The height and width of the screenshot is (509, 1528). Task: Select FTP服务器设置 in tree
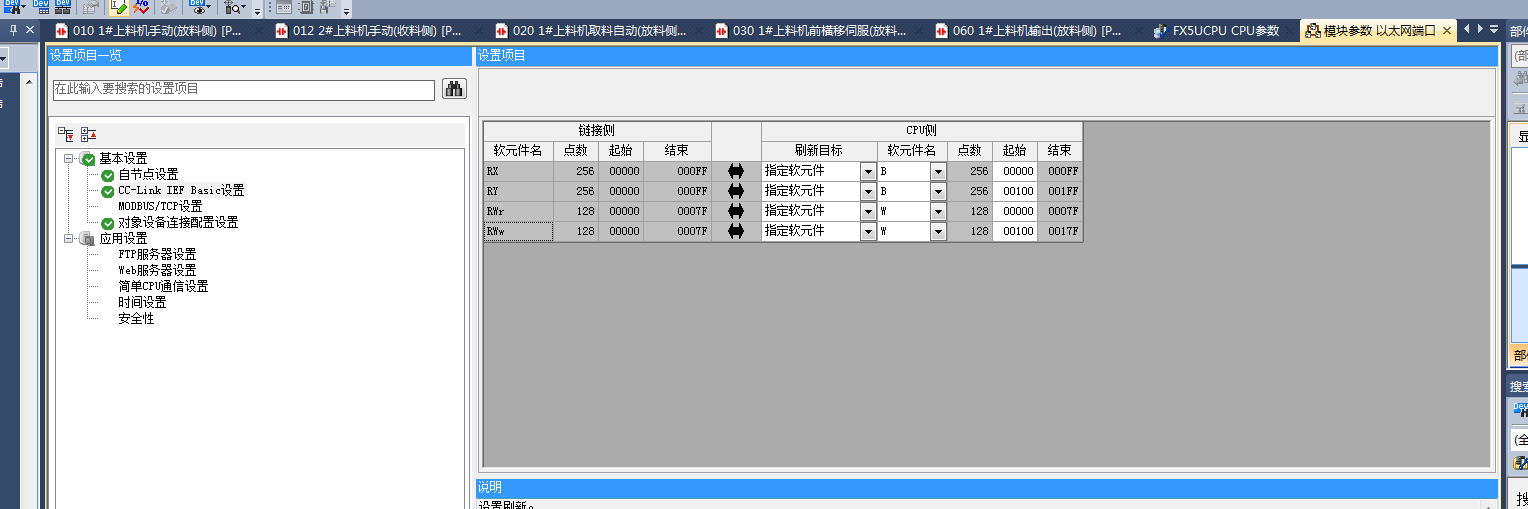pyautogui.click(x=157, y=254)
